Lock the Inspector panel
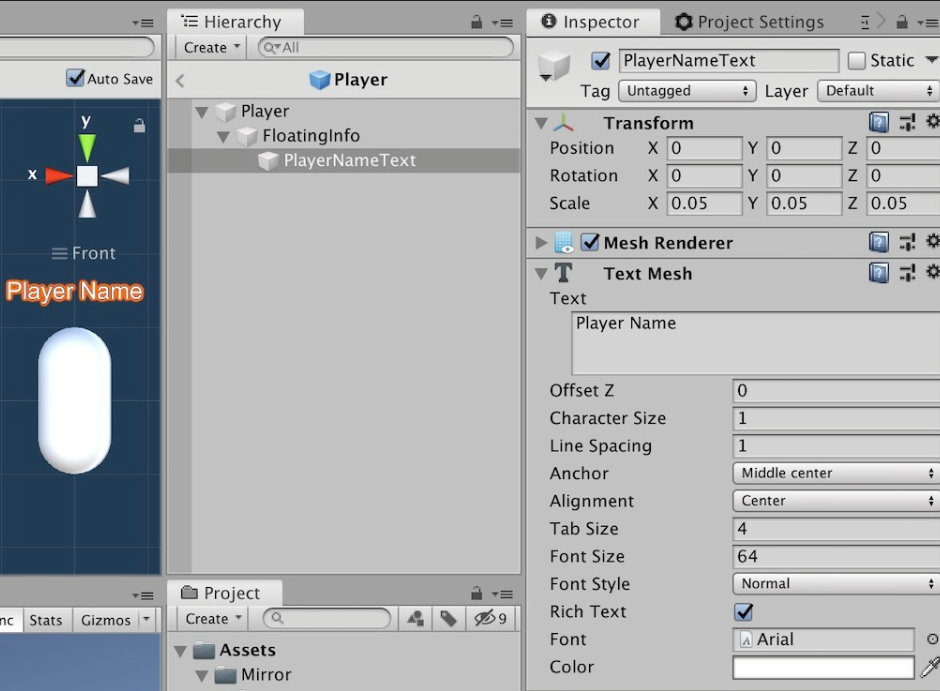The width and height of the screenshot is (940, 691). click(x=902, y=22)
